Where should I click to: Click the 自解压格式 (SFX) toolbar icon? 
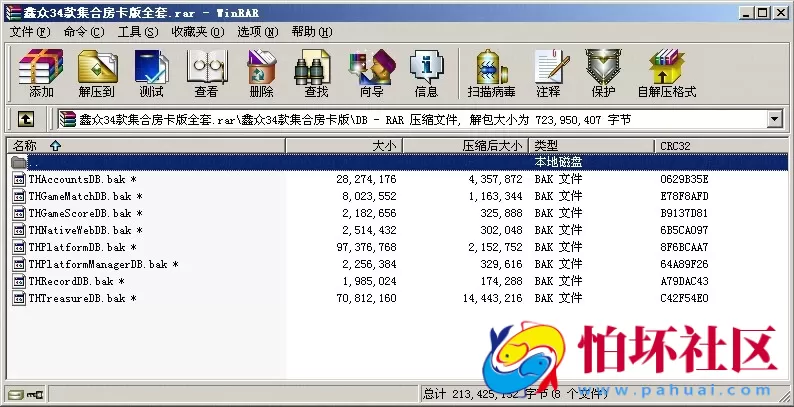coord(667,67)
